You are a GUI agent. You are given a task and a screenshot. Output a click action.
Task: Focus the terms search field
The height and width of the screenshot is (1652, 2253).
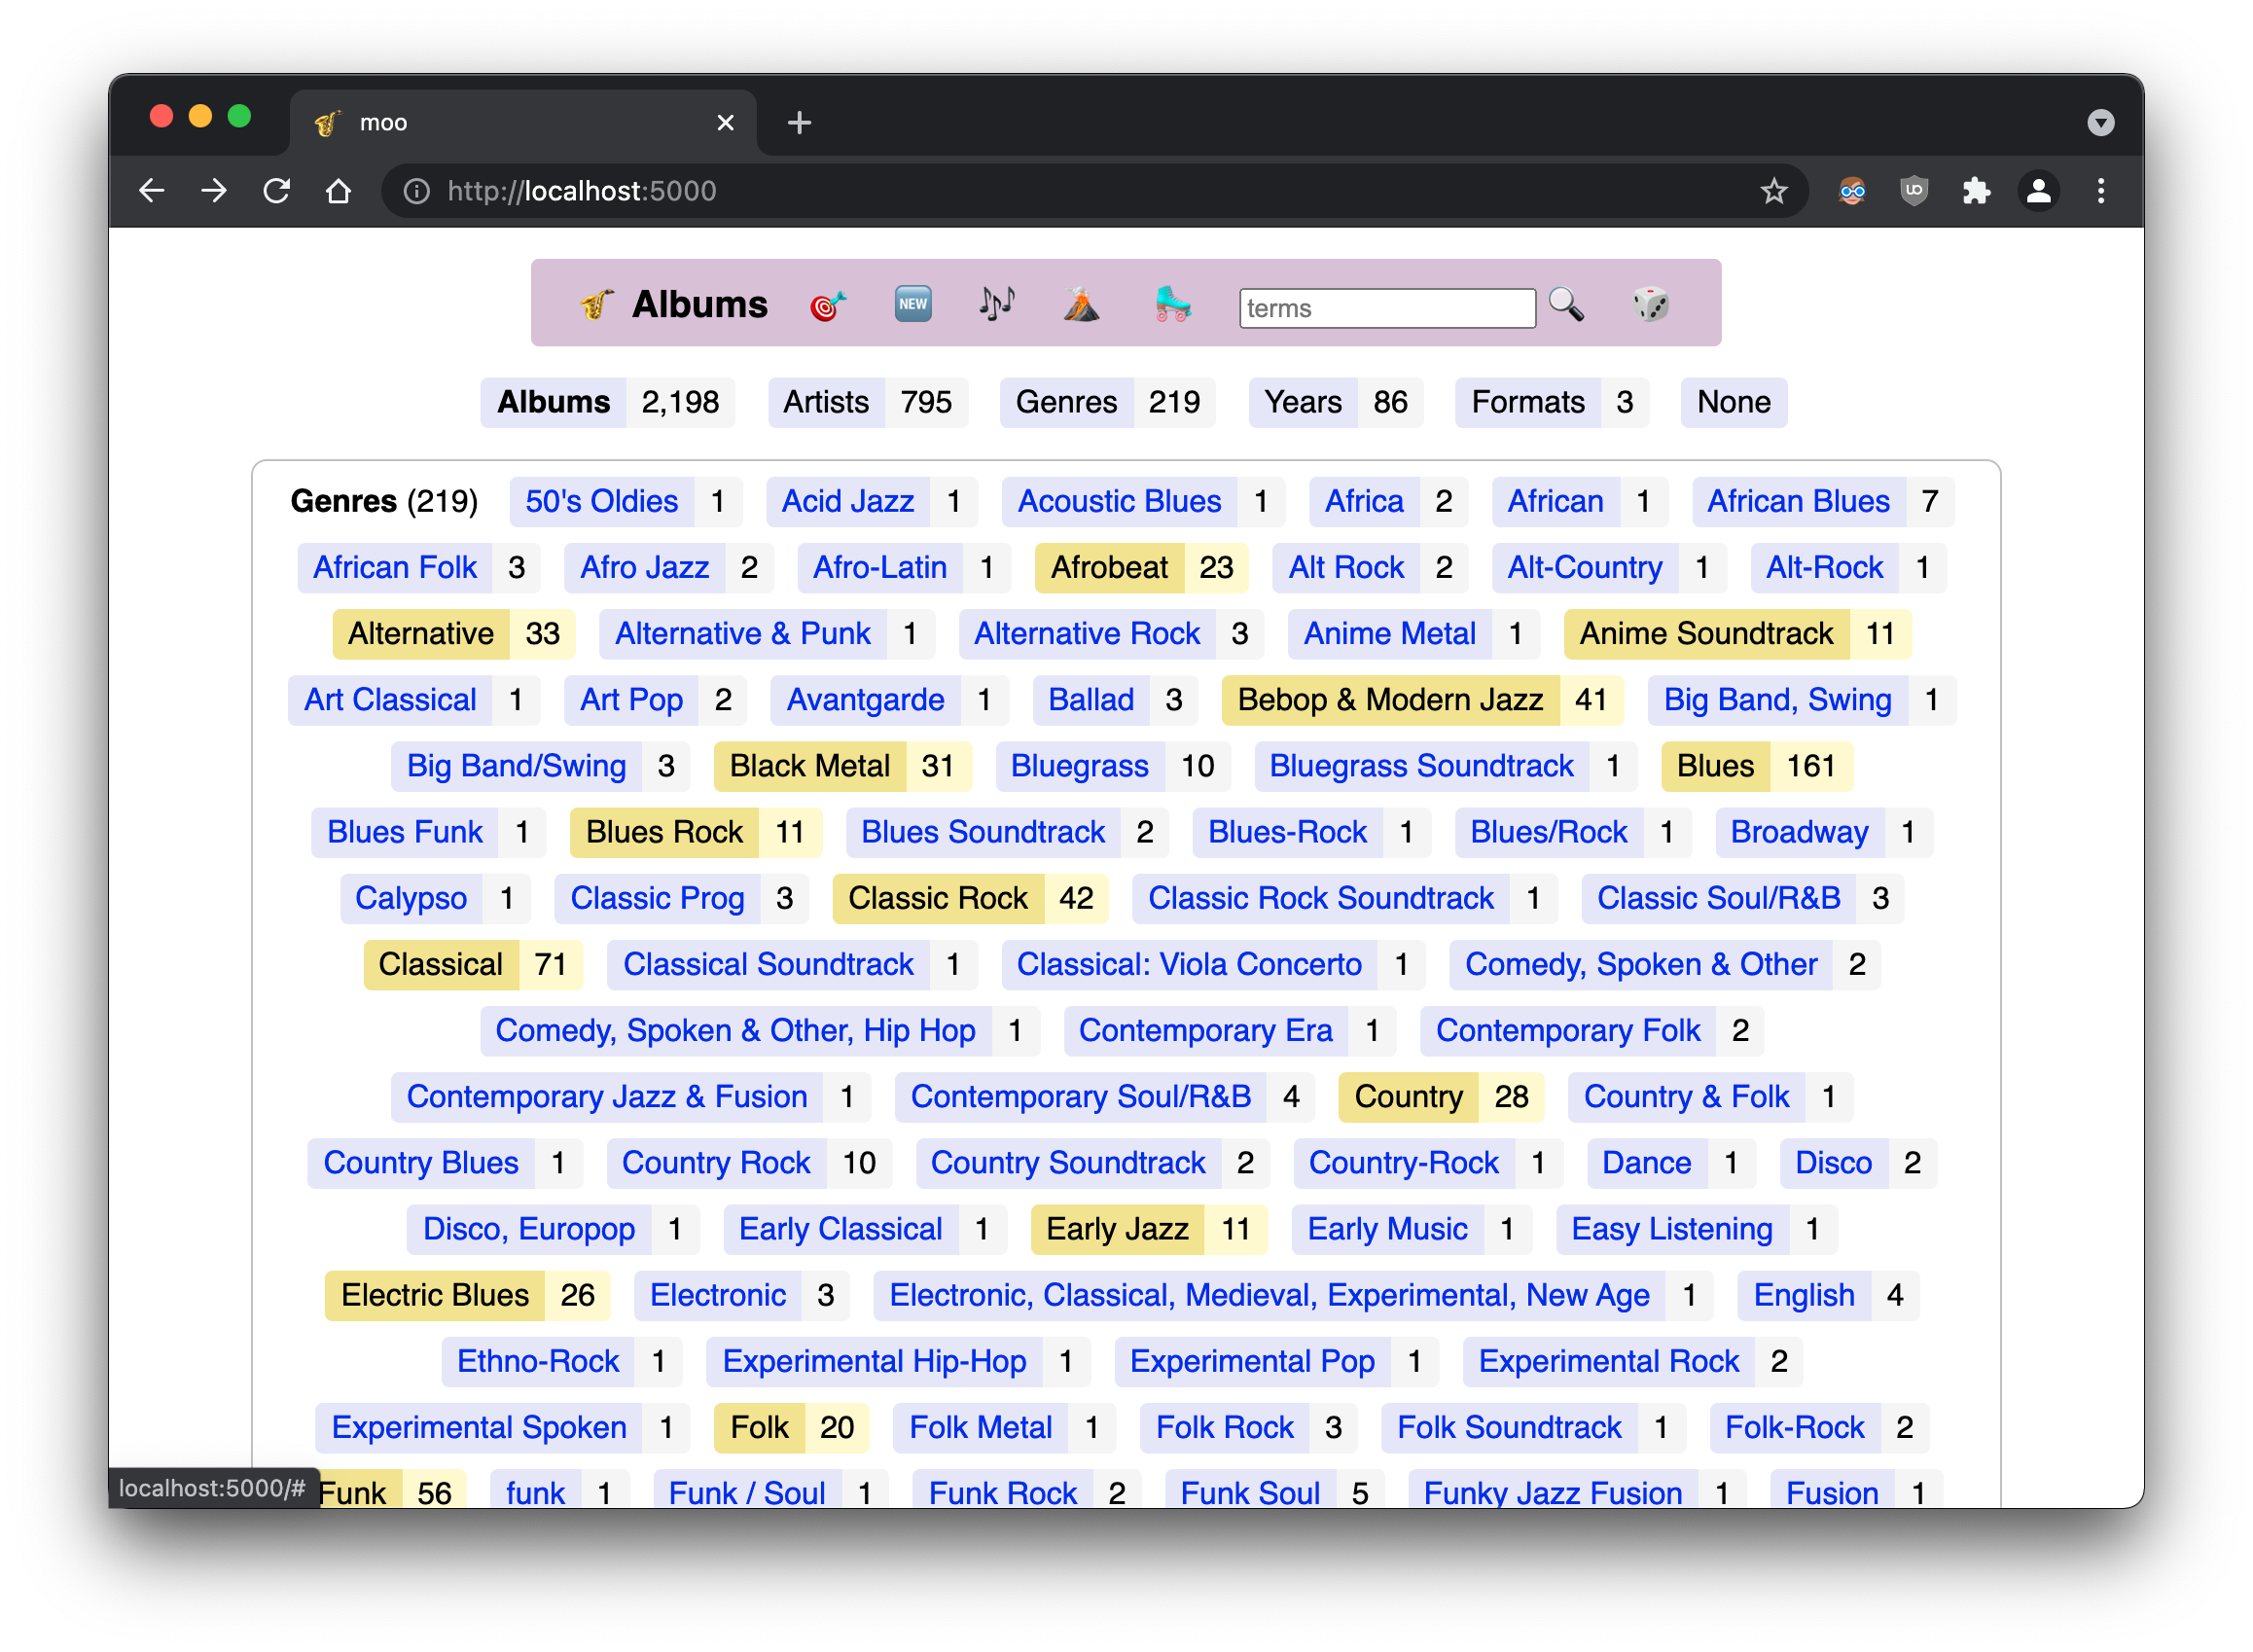coord(1386,309)
